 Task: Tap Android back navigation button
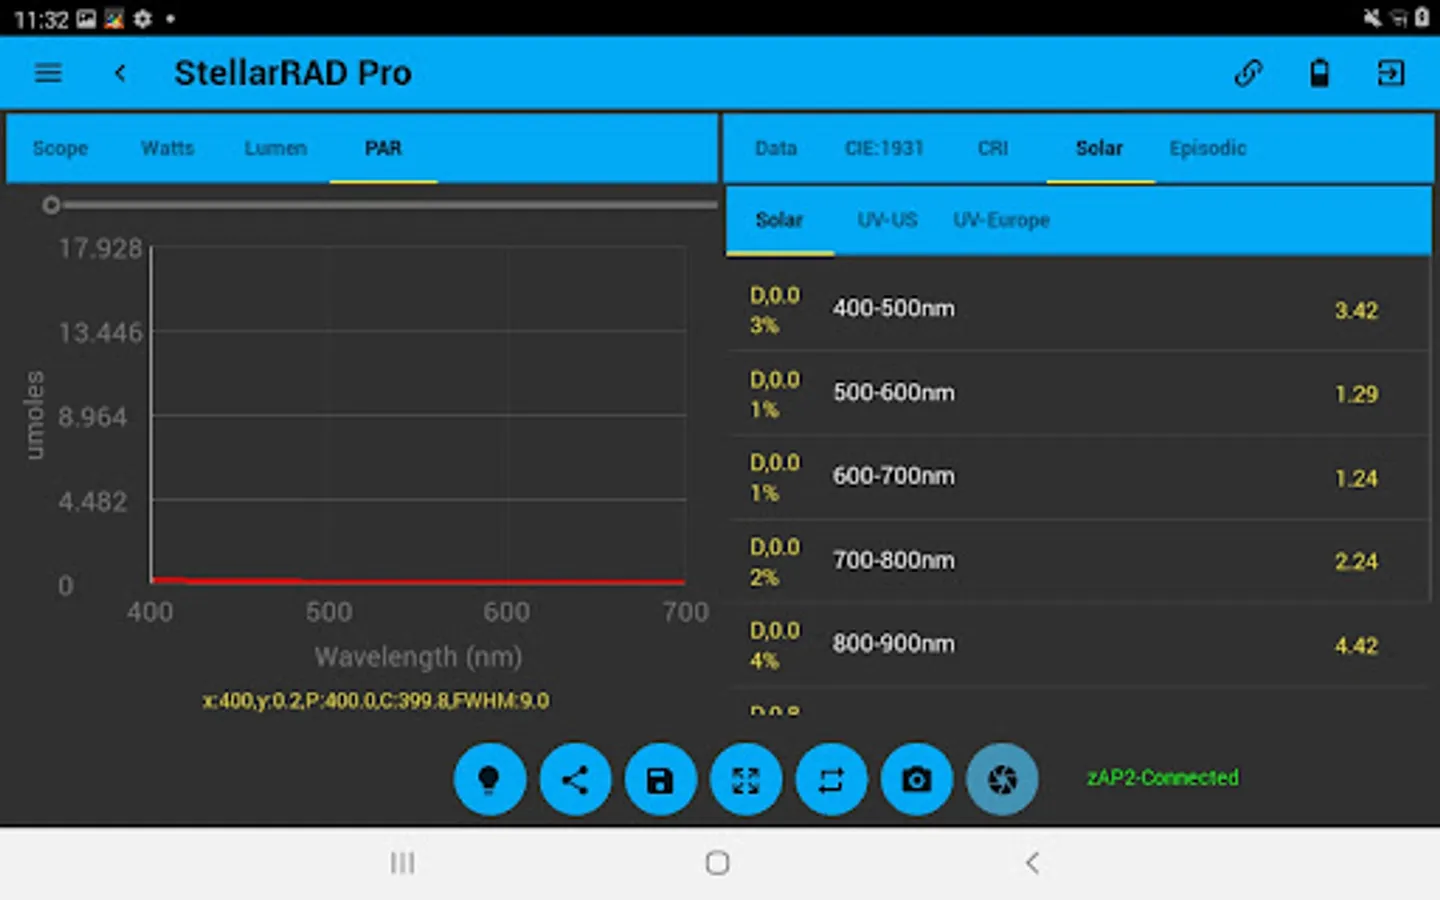pos(1033,863)
